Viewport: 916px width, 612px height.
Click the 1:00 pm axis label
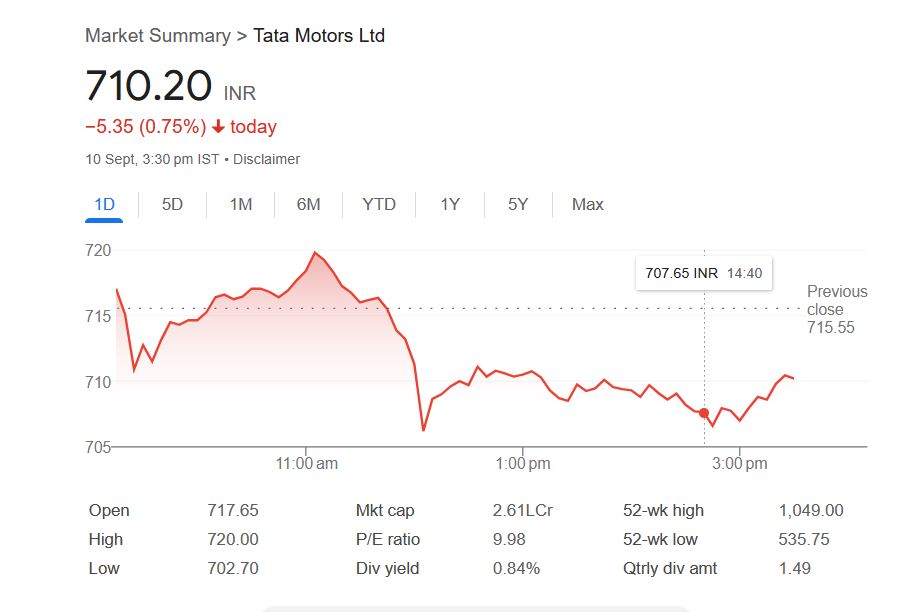(523, 464)
